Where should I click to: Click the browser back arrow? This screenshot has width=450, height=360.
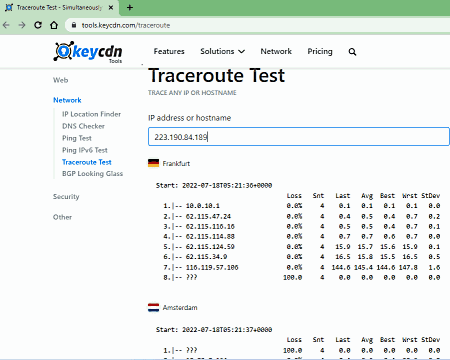click(x=6, y=25)
